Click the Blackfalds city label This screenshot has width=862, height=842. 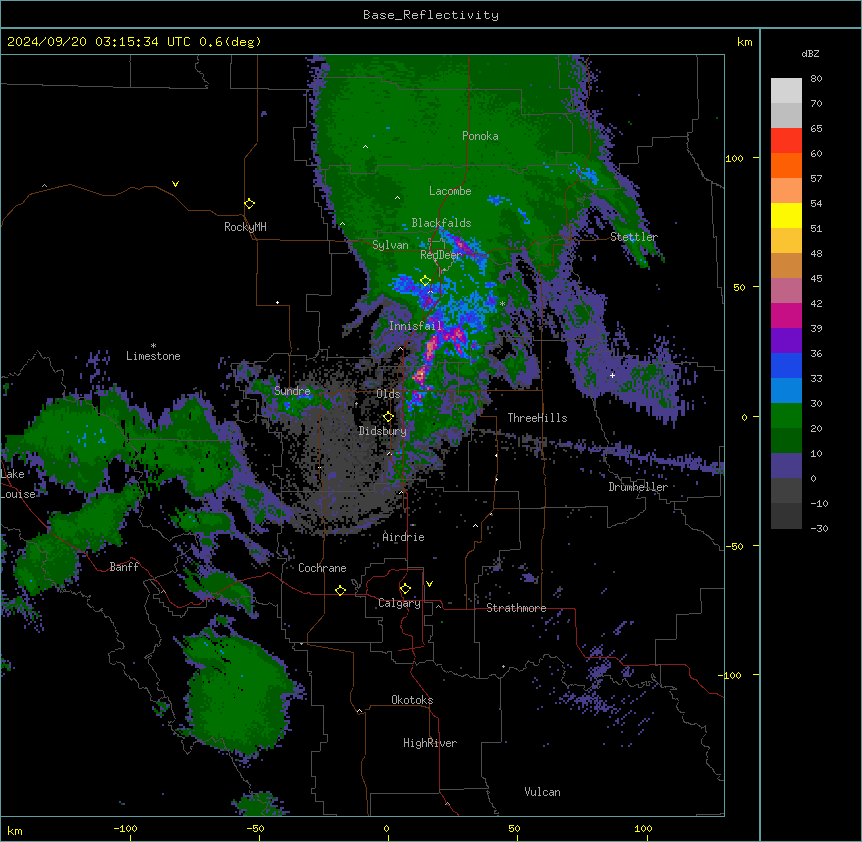pos(441,223)
